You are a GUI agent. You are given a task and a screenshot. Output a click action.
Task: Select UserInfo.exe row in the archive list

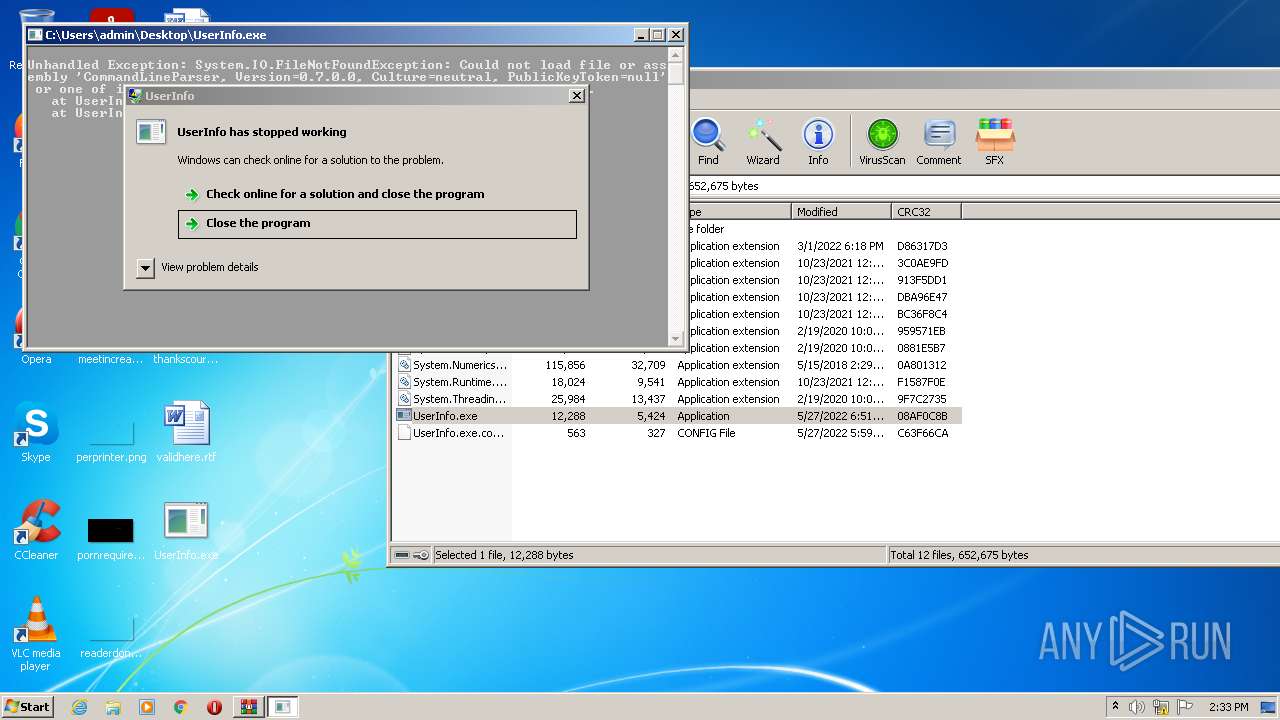pos(678,416)
